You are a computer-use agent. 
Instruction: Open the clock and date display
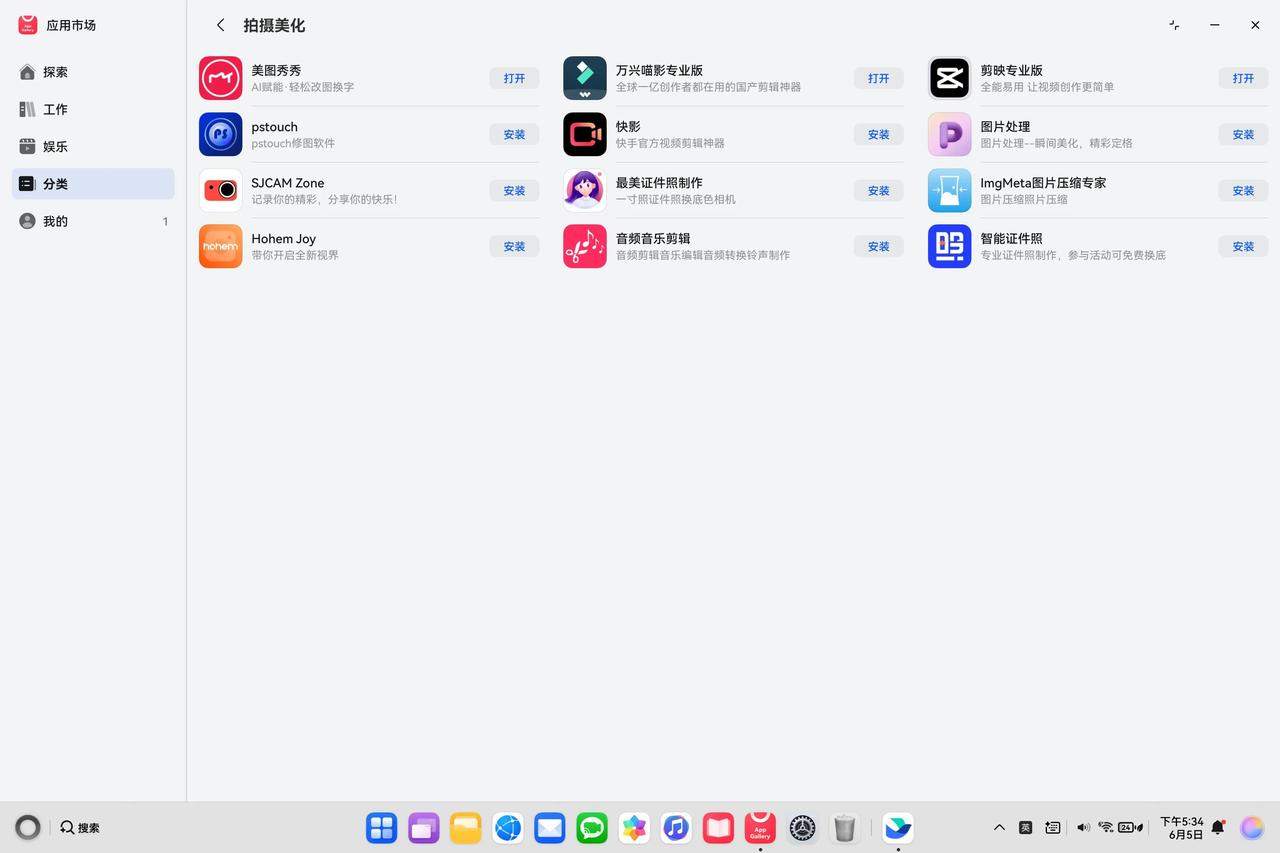(1181, 828)
